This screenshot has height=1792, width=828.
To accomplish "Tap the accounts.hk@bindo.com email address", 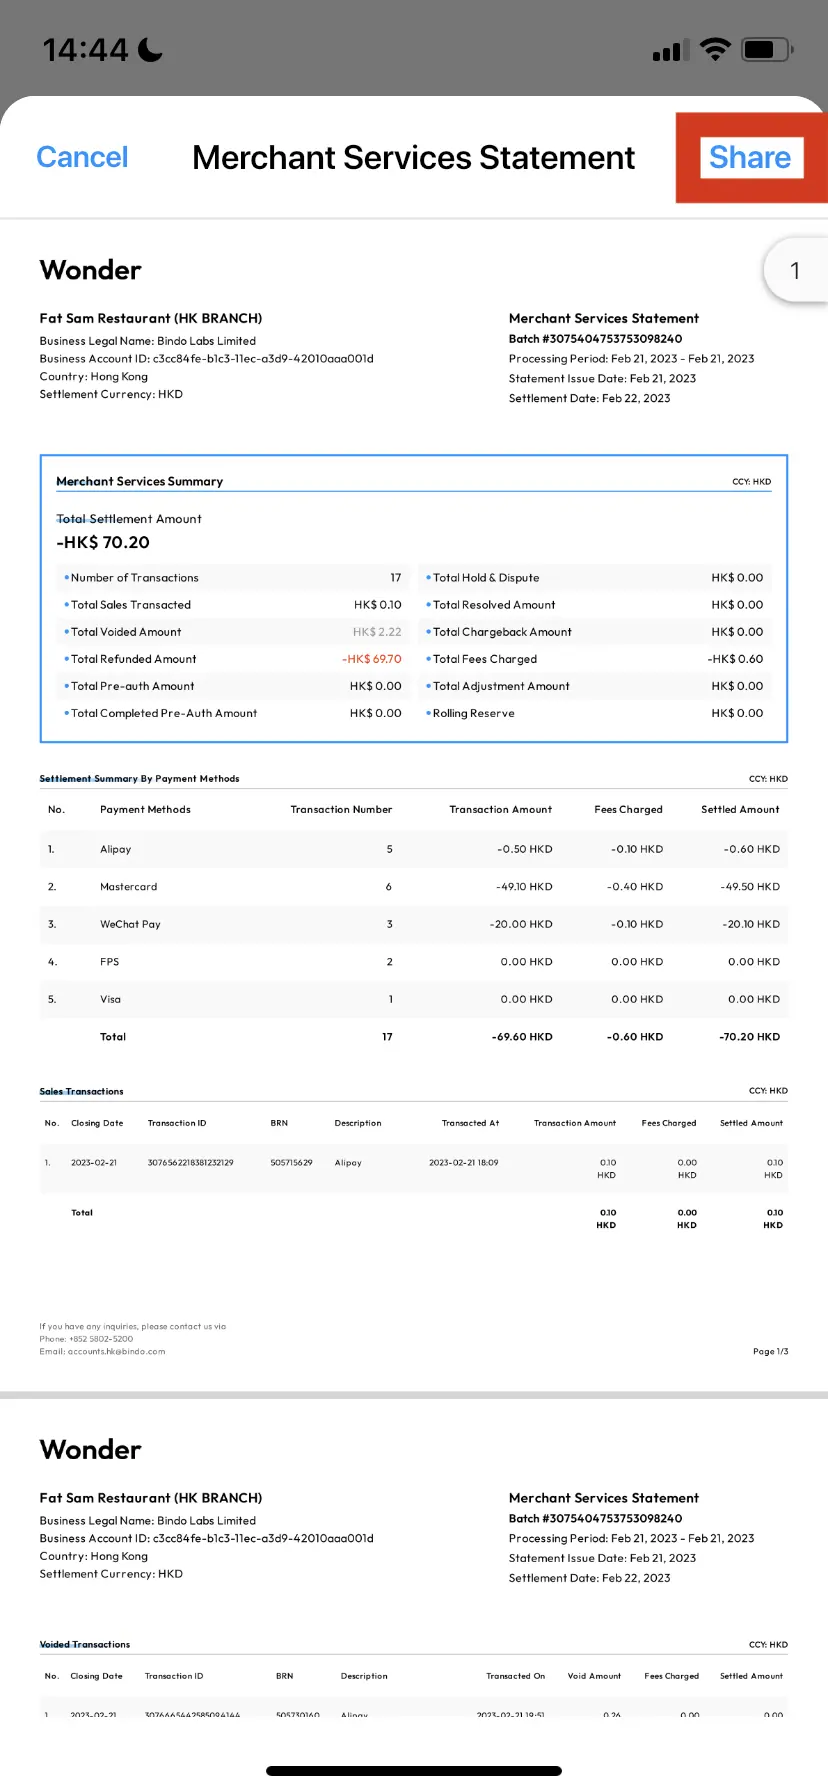I will click(117, 1351).
